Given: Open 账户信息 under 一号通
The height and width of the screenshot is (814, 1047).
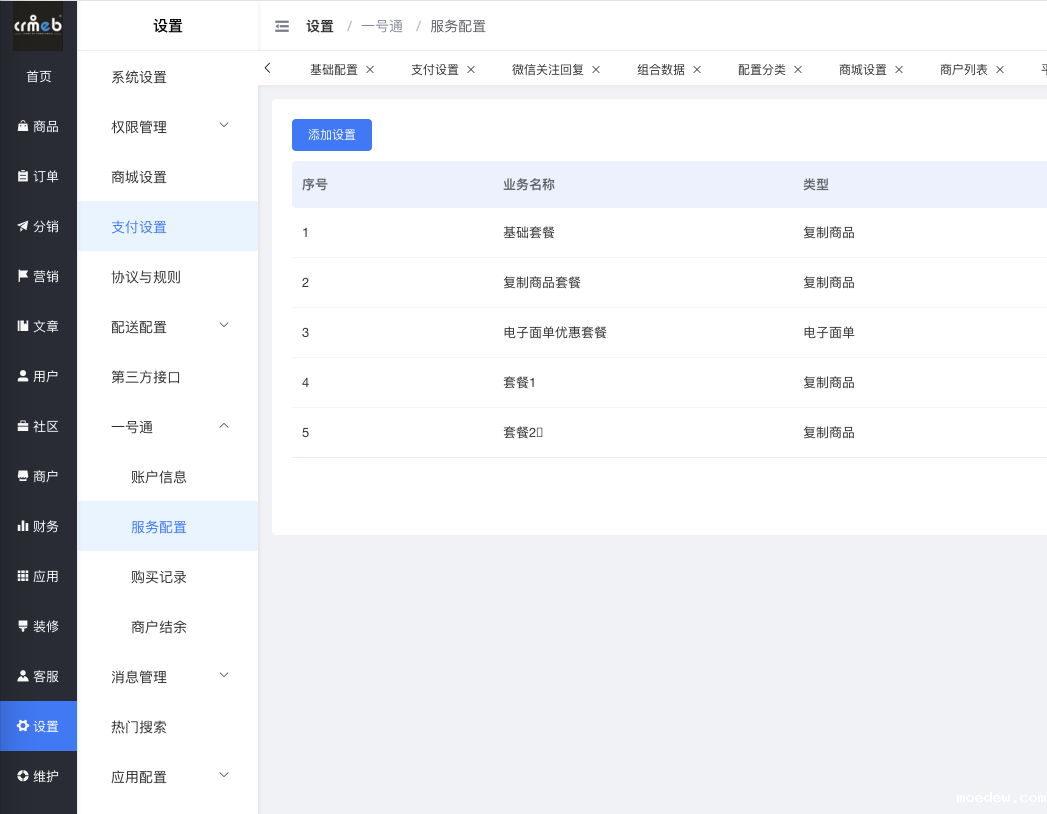Looking at the screenshot, I should 159,477.
